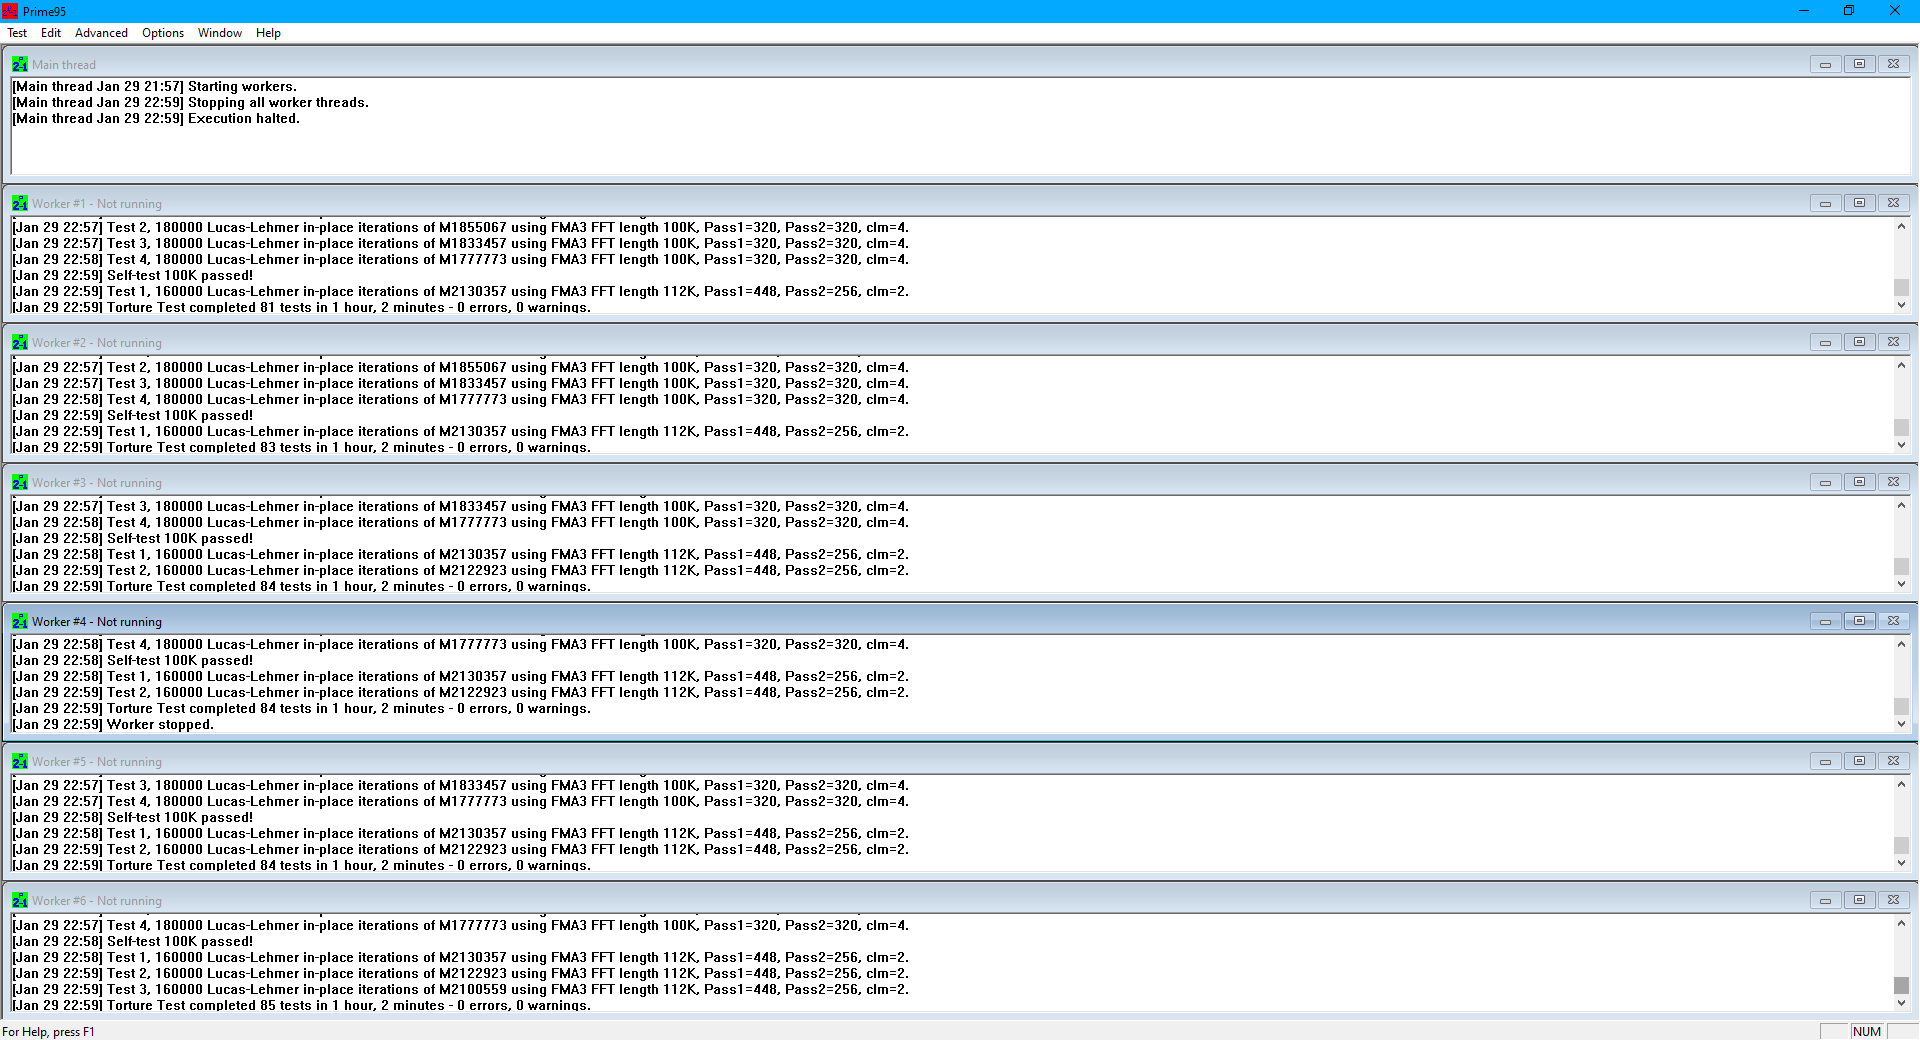Image resolution: width=1920 pixels, height=1040 pixels.
Task: Click scroll-up arrow in Worker #6 log
Action: pos(1901,923)
